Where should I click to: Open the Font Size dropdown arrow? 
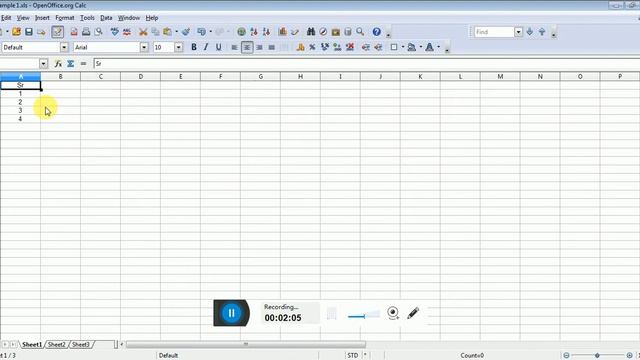(x=178, y=47)
